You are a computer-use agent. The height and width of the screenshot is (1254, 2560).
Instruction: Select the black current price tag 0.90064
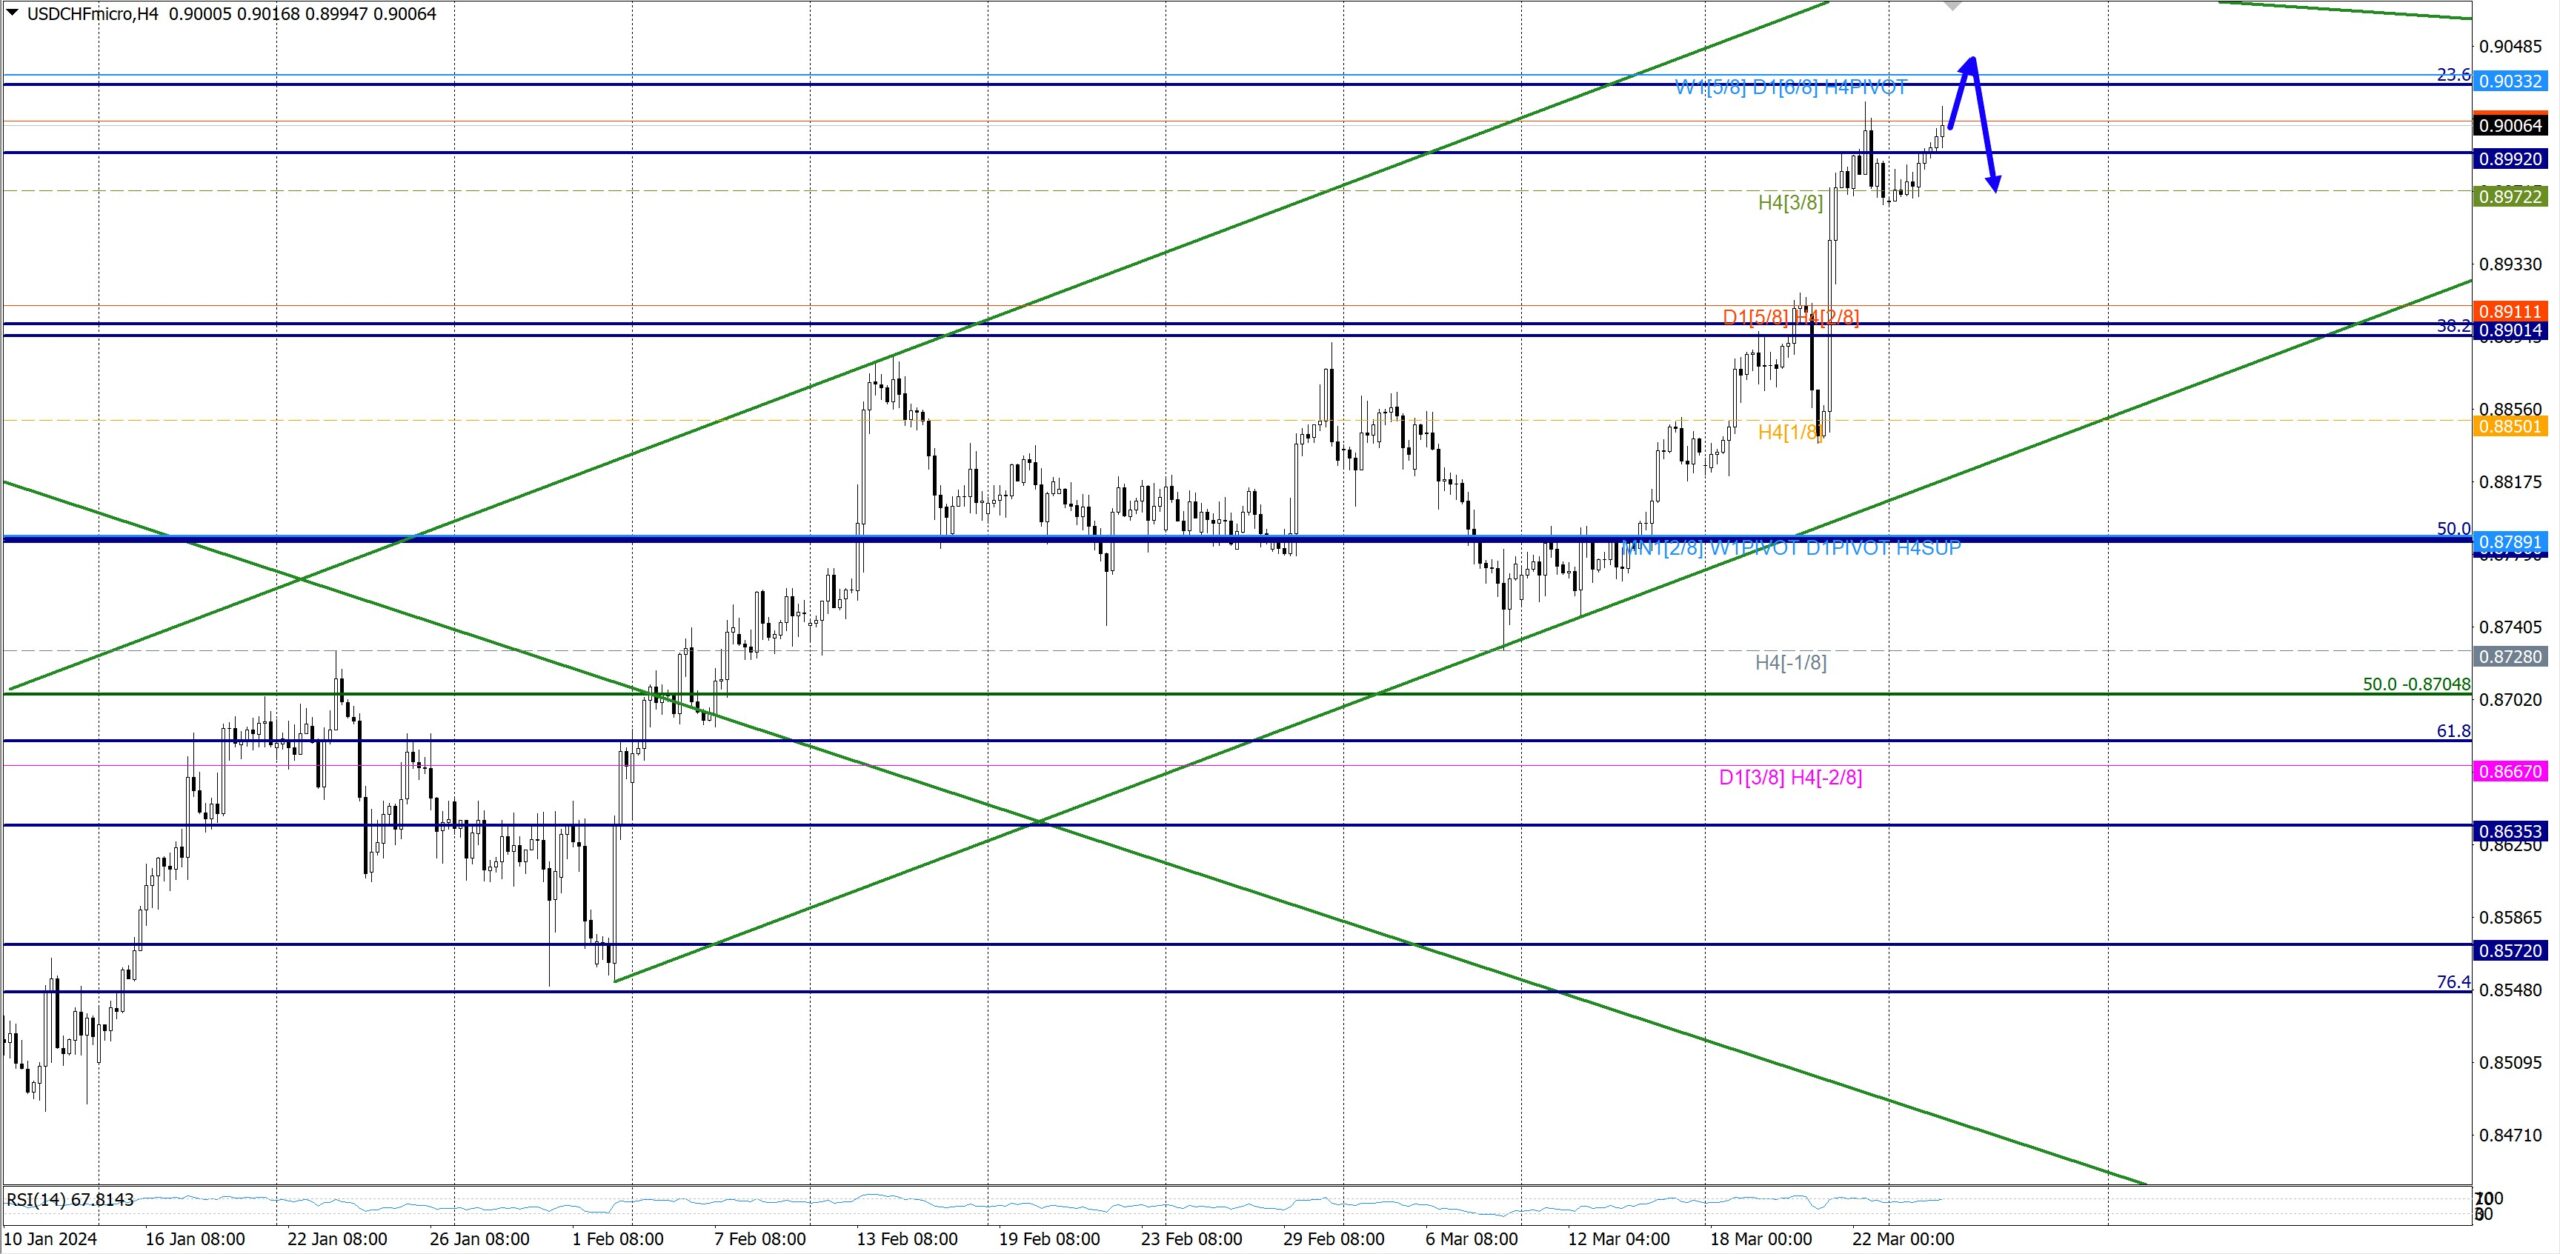[x=2510, y=125]
